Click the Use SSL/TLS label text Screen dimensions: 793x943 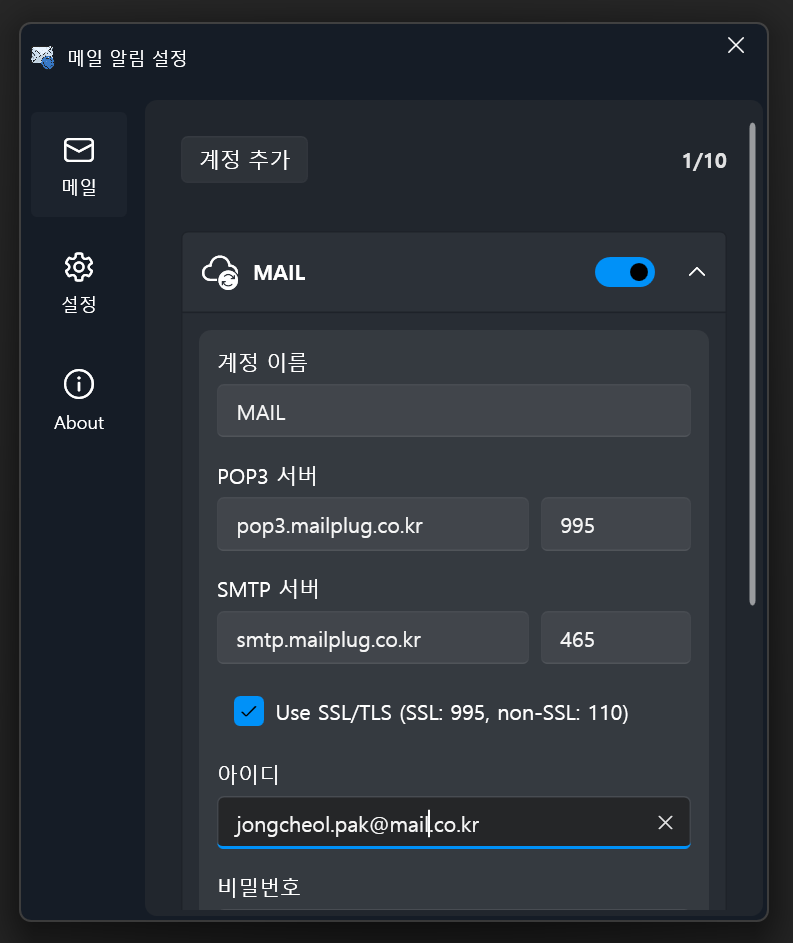pos(452,713)
